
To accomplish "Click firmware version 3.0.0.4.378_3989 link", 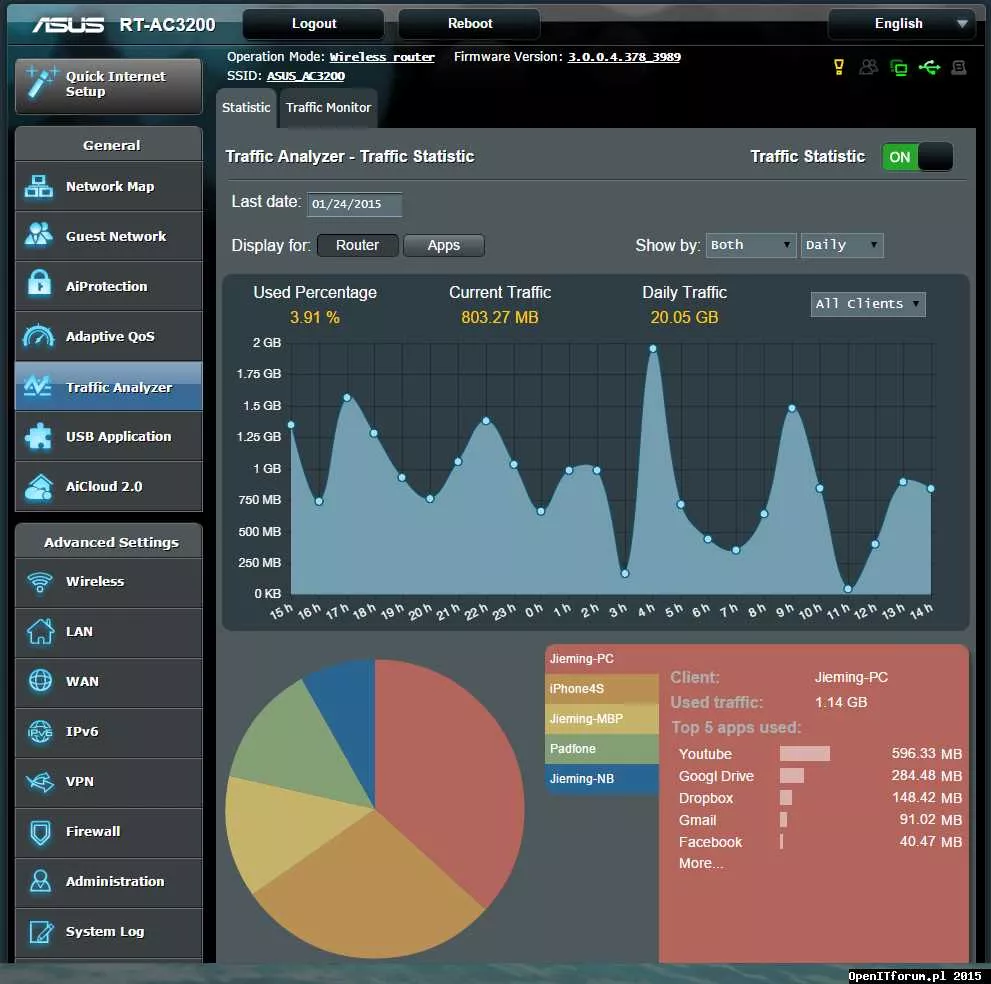I will pos(624,57).
